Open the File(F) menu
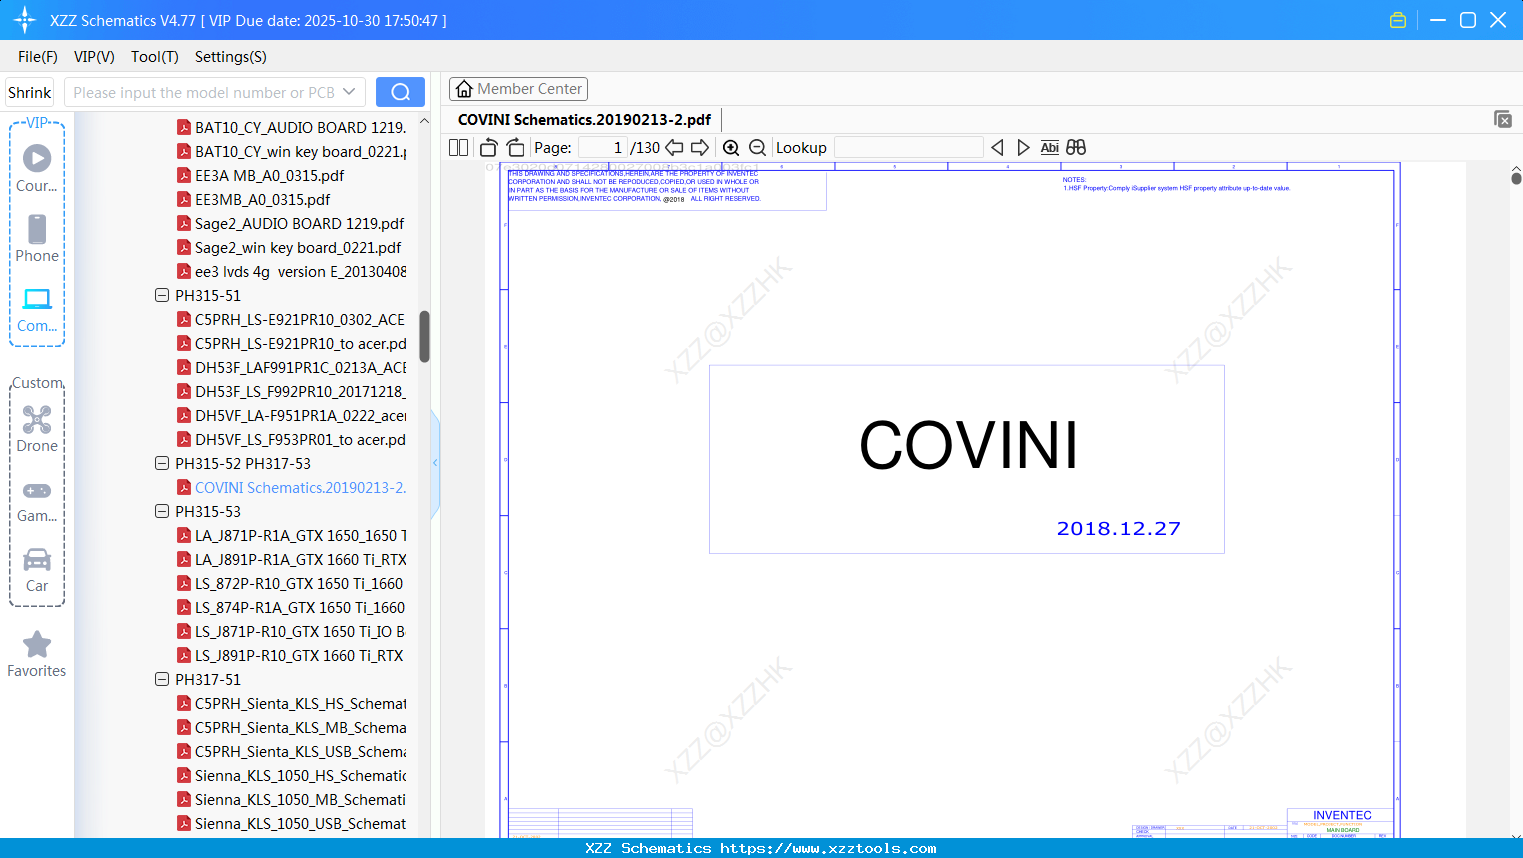 (38, 57)
